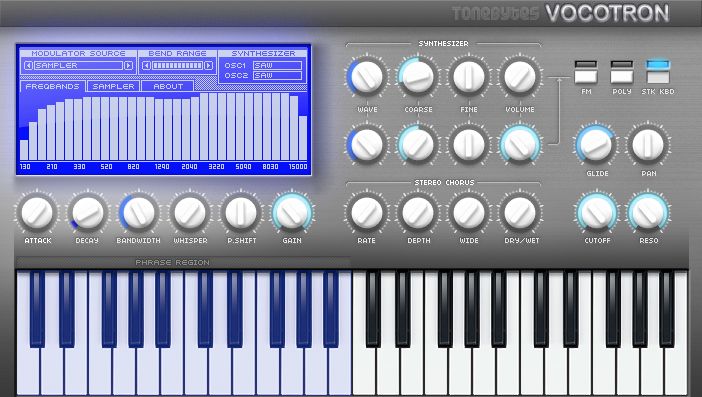Click the Attack knob

37,213
